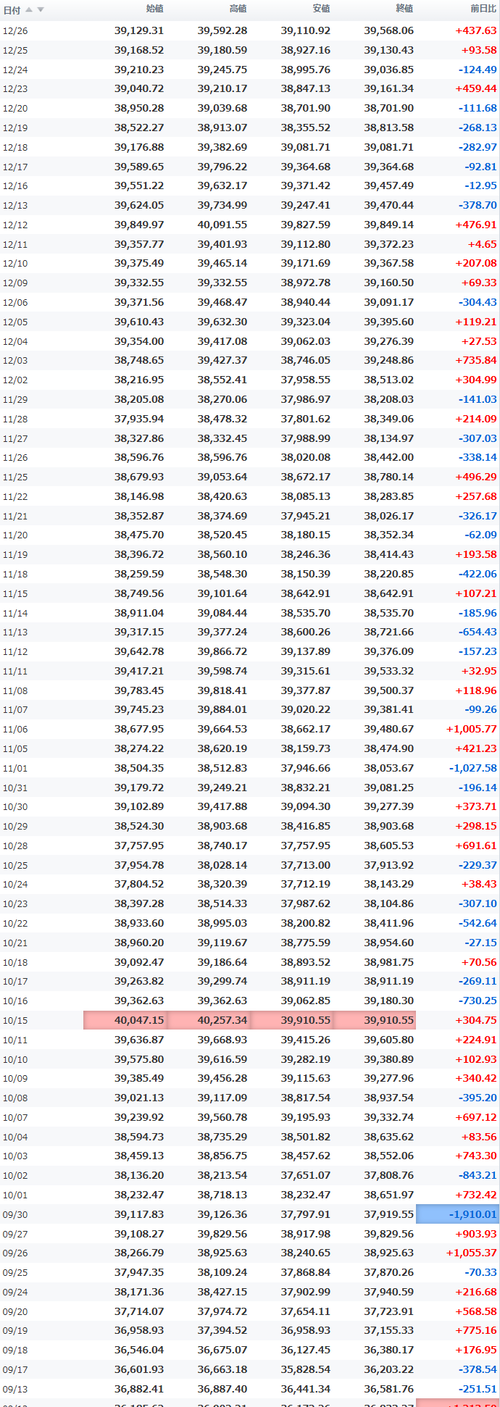Select the 12/19 date cell
The height and width of the screenshot is (1407, 500).
[x=15, y=127]
